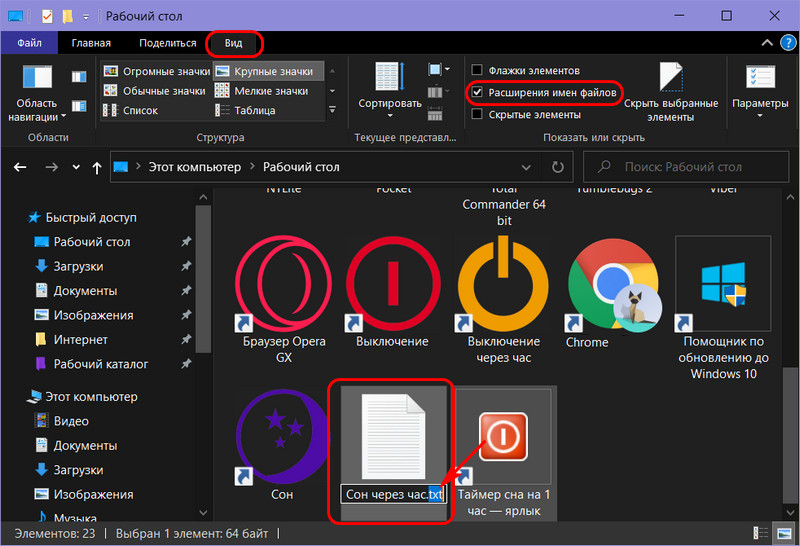Click the Сон через час.txt rename field
This screenshot has height=546, width=800.
[x=393, y=494]
